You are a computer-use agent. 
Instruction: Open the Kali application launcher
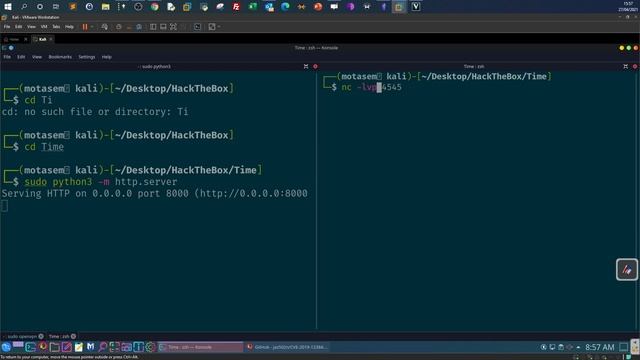coord(6,347)
